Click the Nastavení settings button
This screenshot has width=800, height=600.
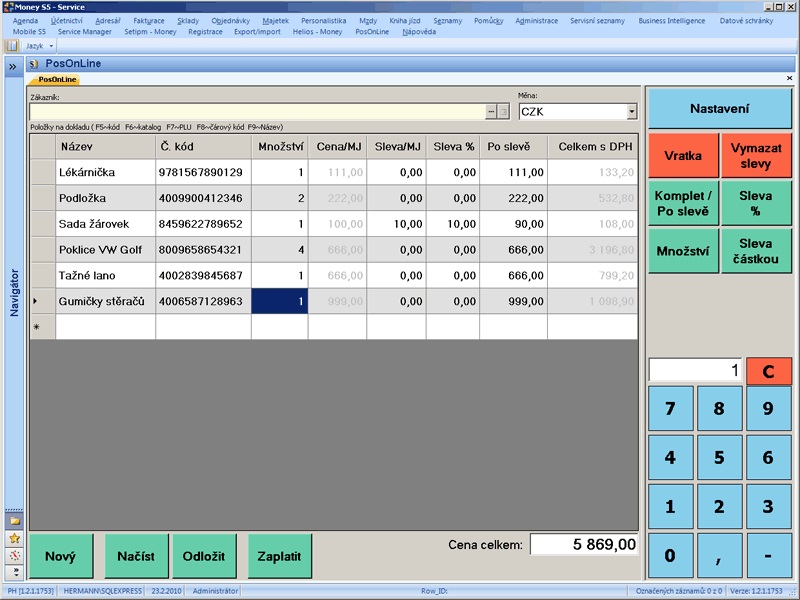click(719, 108)
